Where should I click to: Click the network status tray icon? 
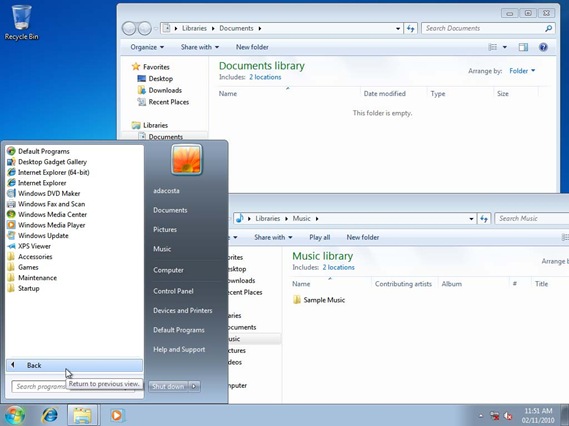[x=495, y=416]
